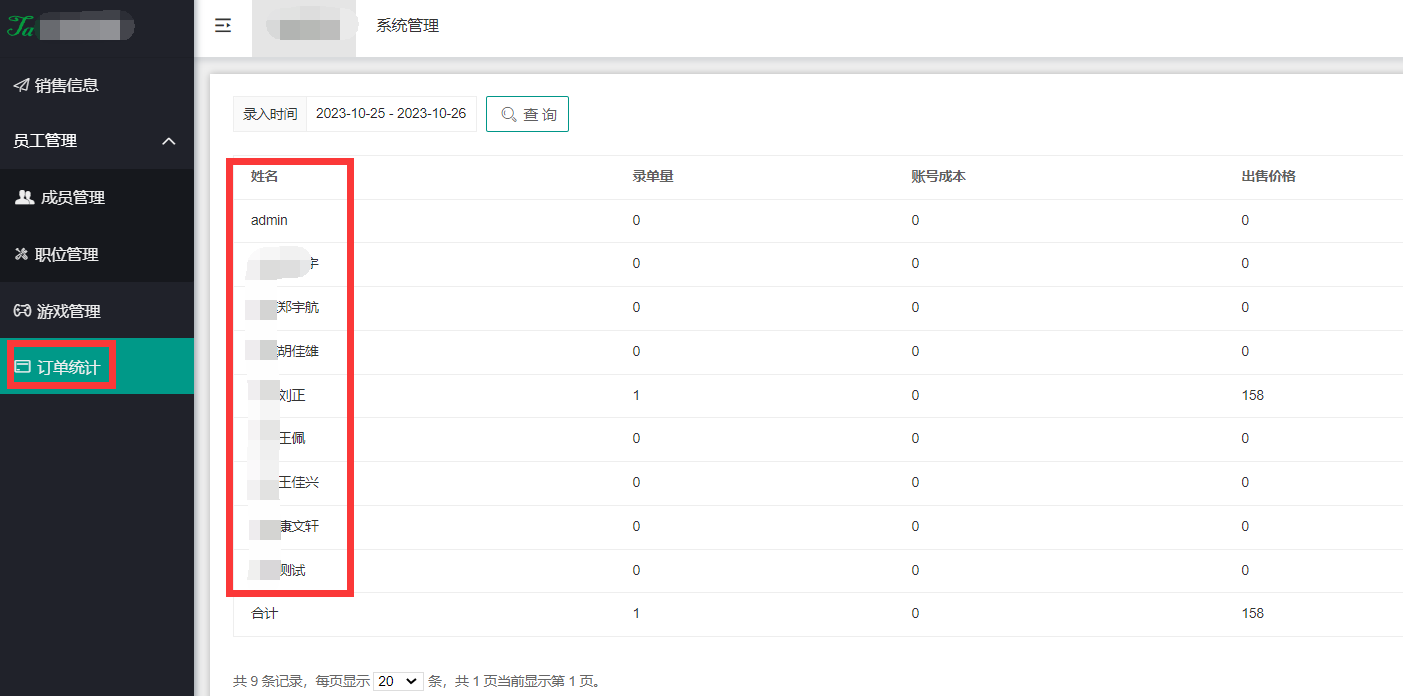The height and width of the screenshot is (696, 1403).
Task: Click the 出售价格 column header
Action: 1268,176
